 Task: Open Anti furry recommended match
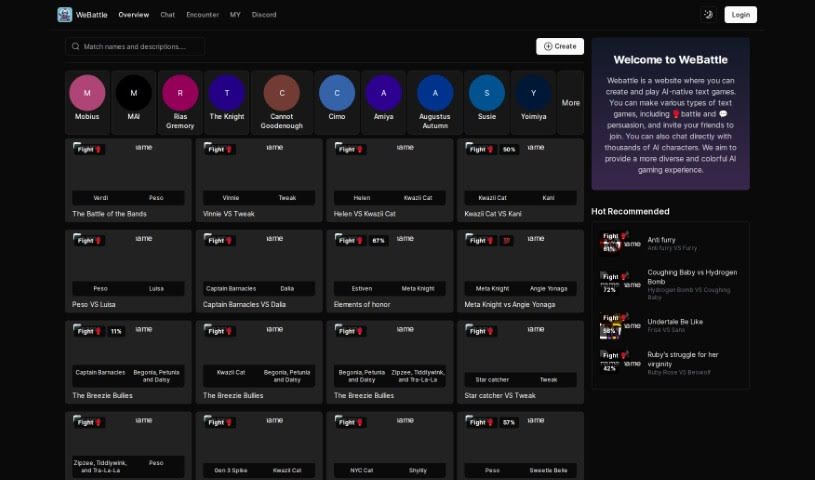(x=661, y=240)
